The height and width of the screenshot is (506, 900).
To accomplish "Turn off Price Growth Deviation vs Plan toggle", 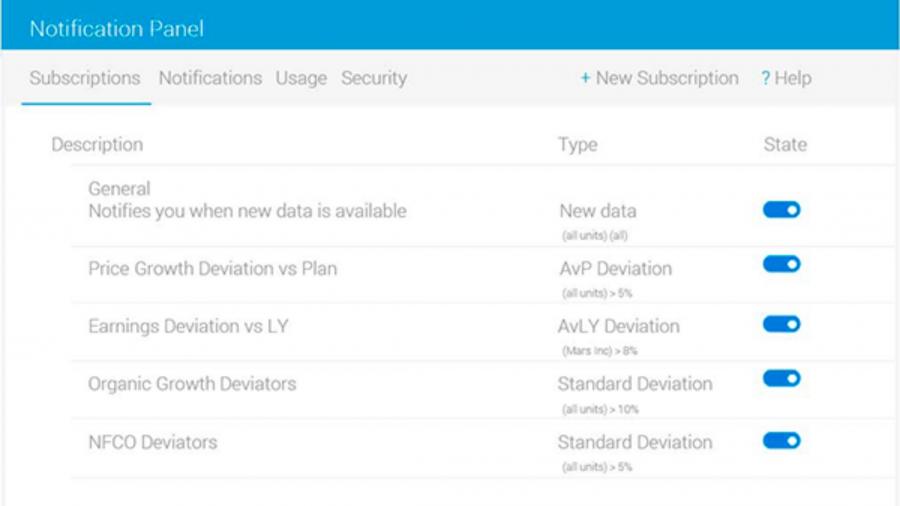I will 781,264.
